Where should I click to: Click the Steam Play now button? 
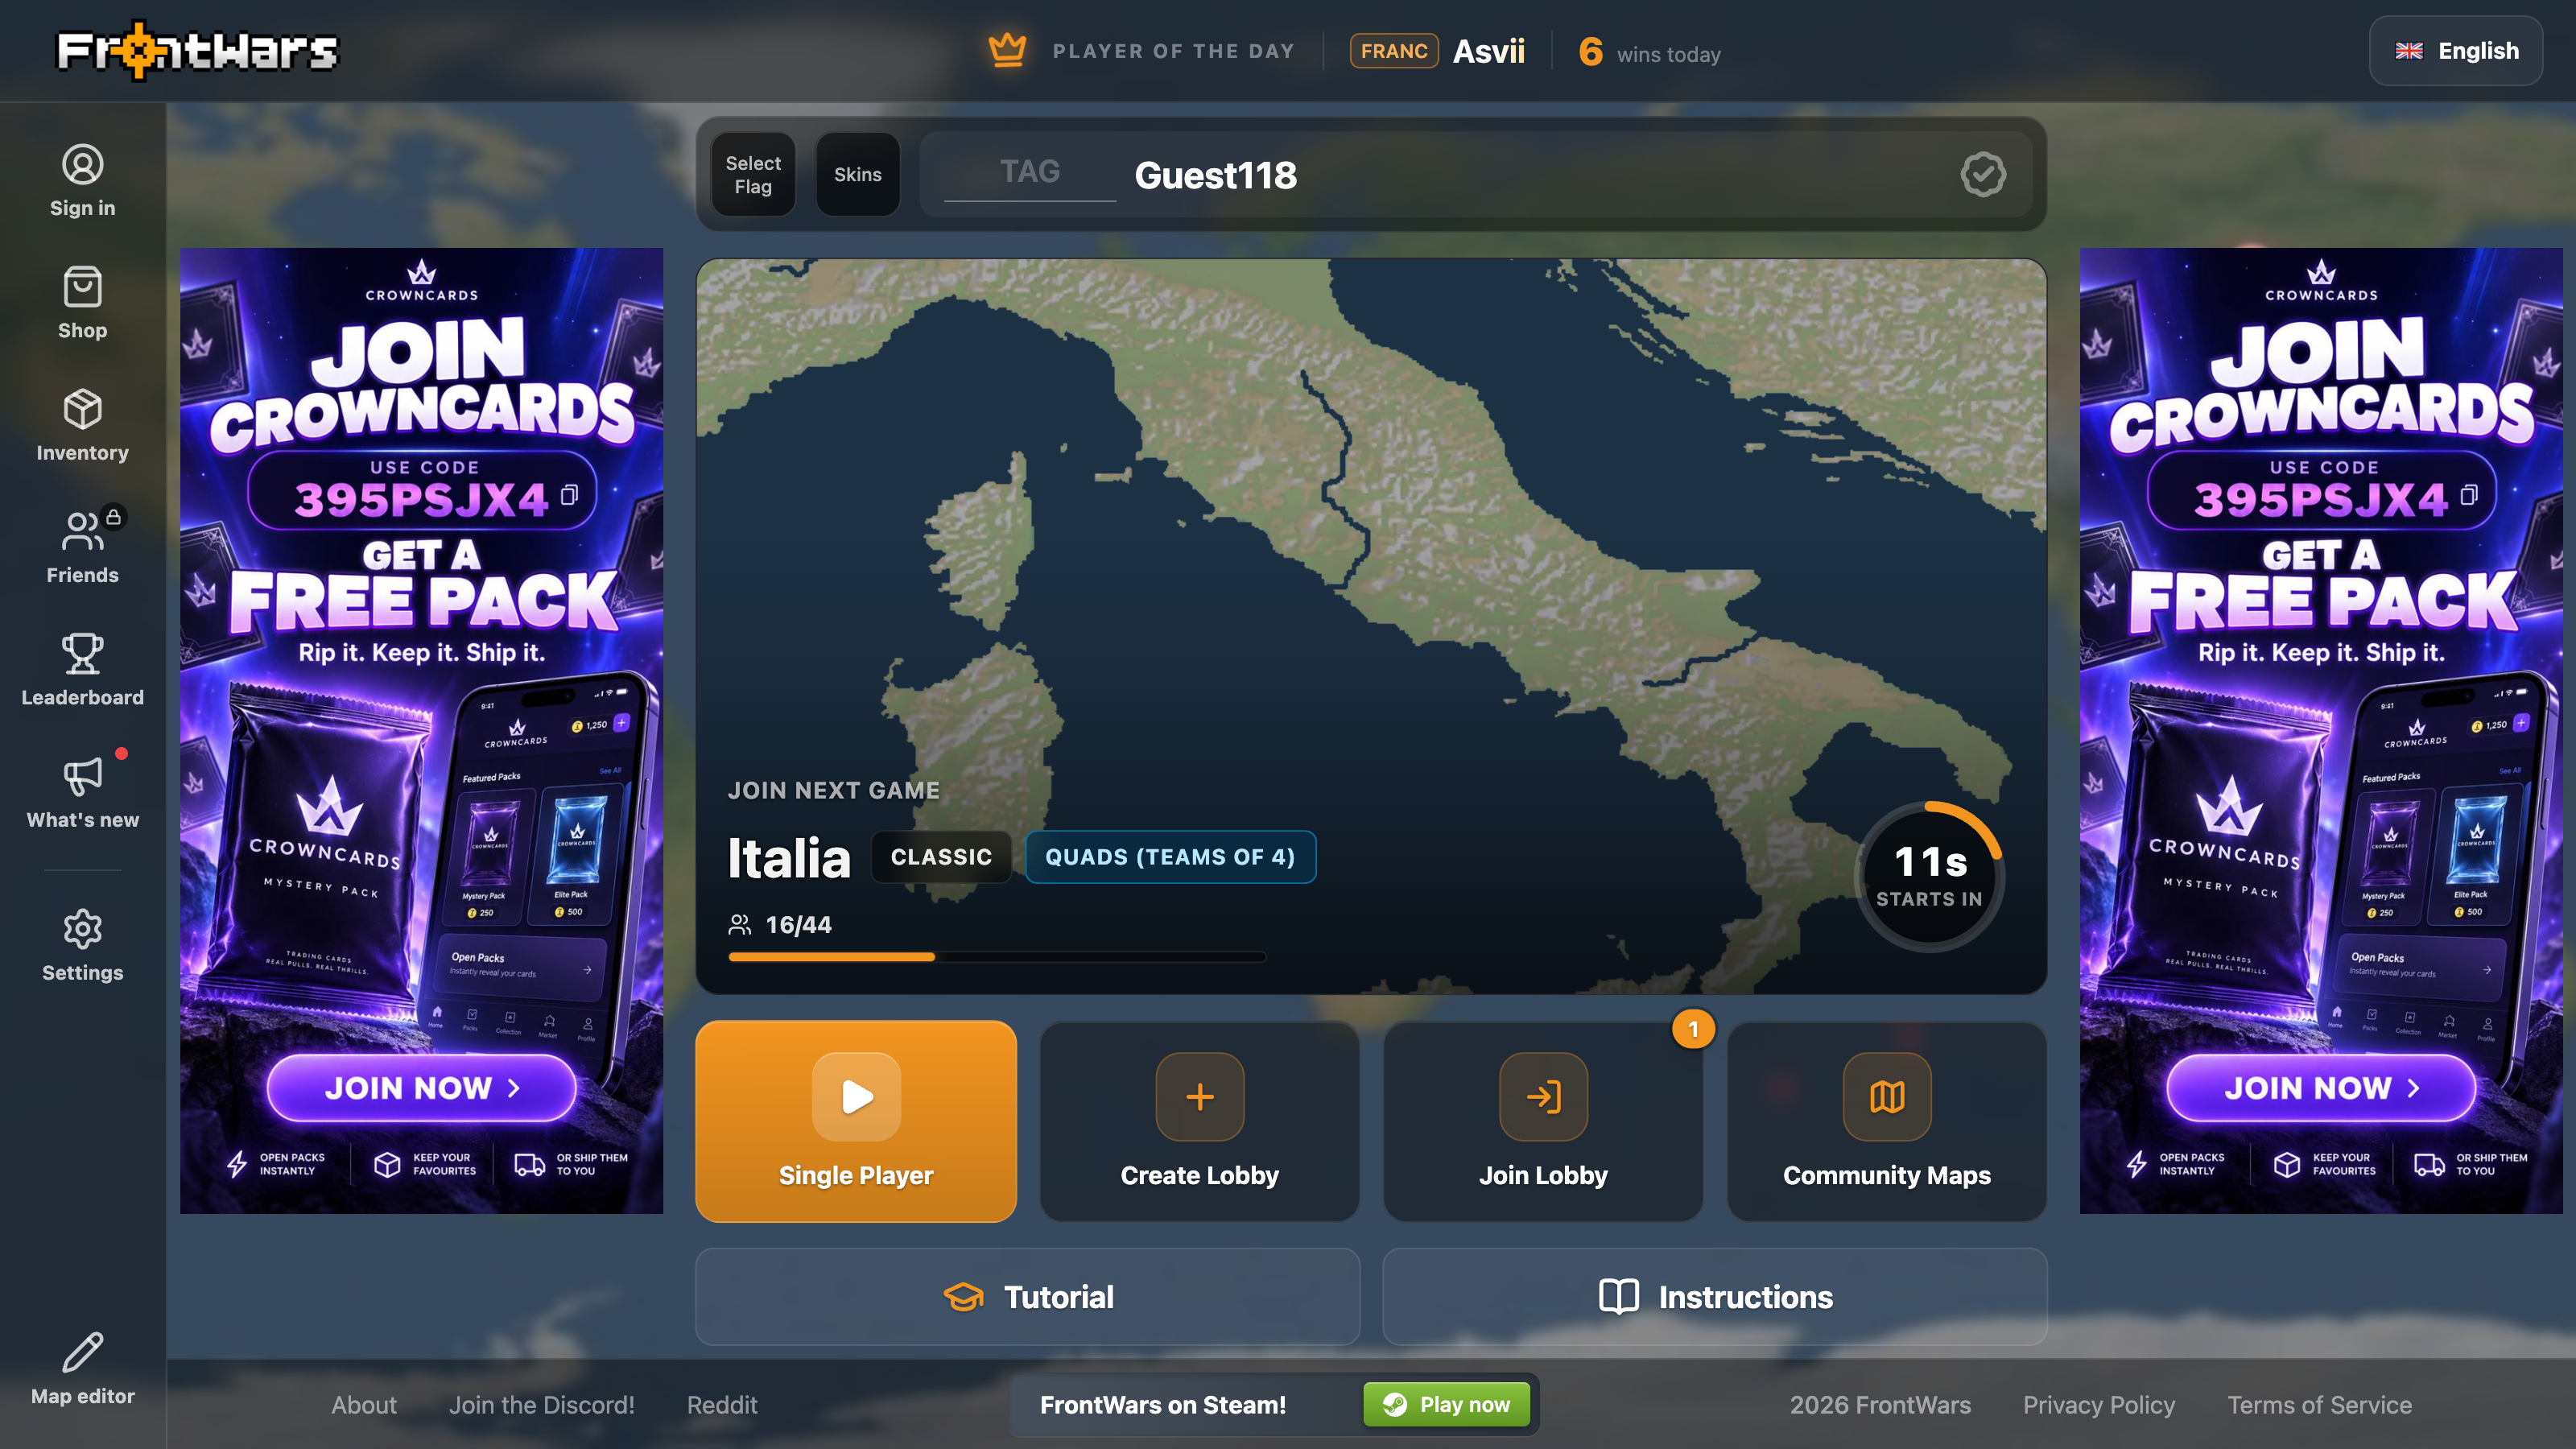pos(1447,1405)
